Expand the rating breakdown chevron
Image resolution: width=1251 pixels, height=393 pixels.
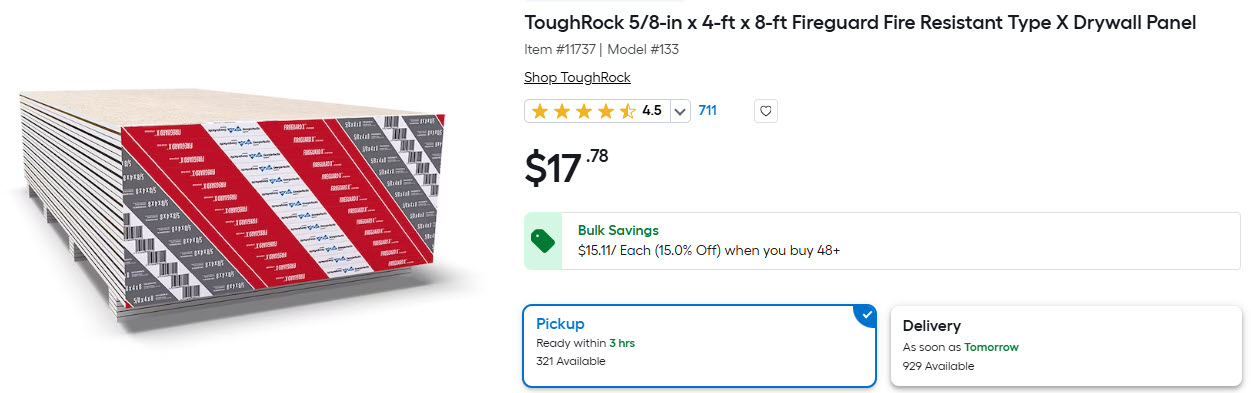pyautogui.click(x=680, y=111)
